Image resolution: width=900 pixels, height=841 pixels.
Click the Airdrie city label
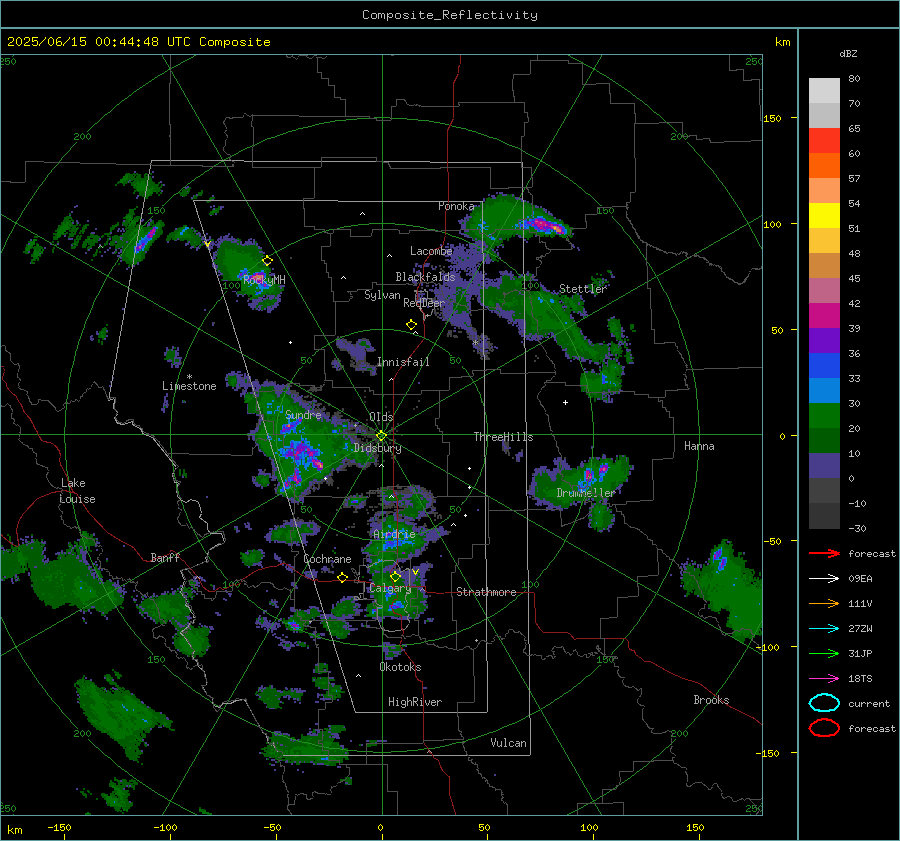pos(394,534)
